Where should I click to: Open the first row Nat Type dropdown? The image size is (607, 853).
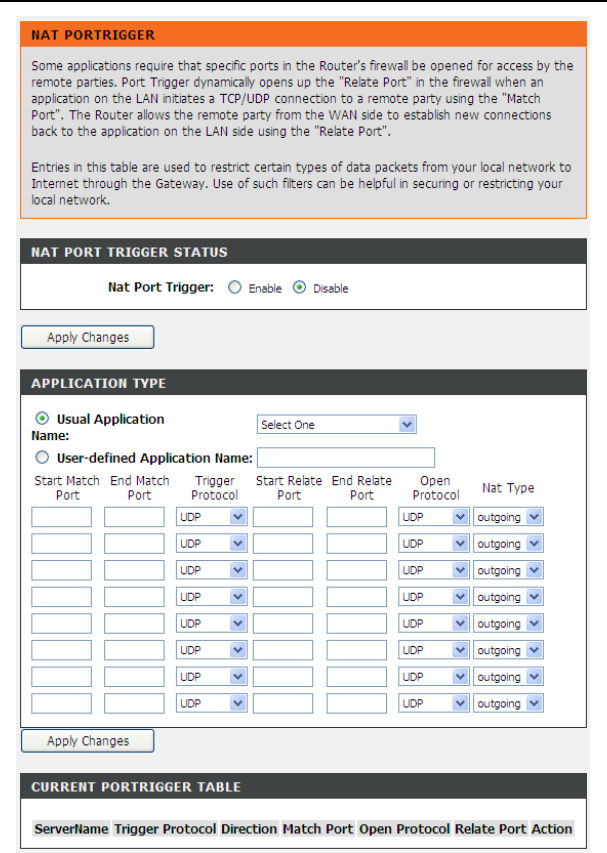click(508, 517)
